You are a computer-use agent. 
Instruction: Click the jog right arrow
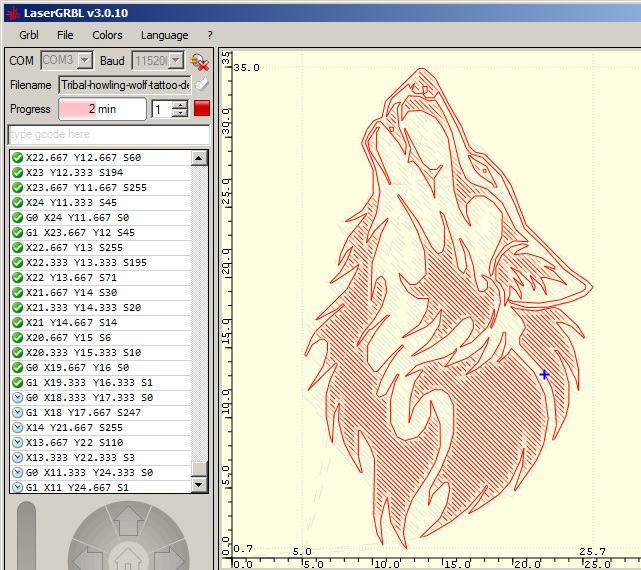pyautogui.click(x=169, y=559)
